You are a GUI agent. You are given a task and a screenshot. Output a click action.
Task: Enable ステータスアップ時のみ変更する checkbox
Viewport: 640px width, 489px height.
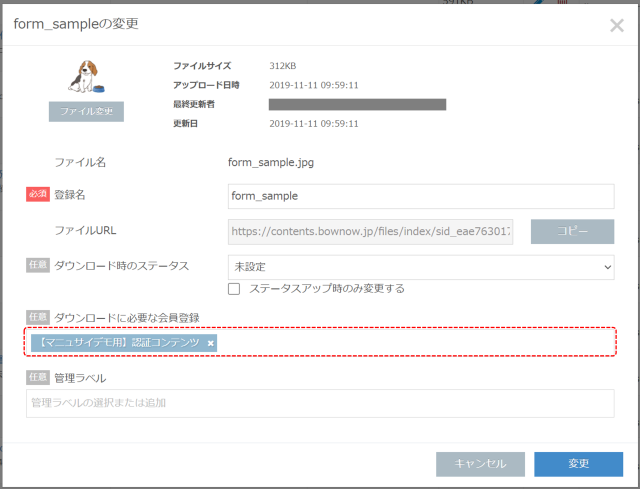coord(234,289)
